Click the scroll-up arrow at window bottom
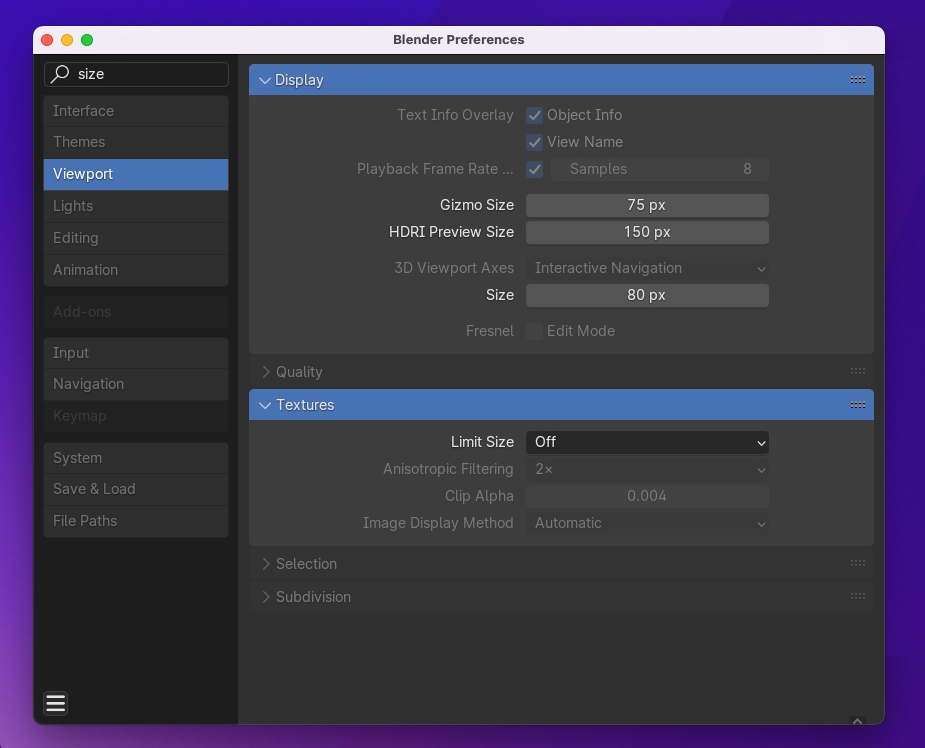This screenshot has width=925, height=748. coord(857,721)
